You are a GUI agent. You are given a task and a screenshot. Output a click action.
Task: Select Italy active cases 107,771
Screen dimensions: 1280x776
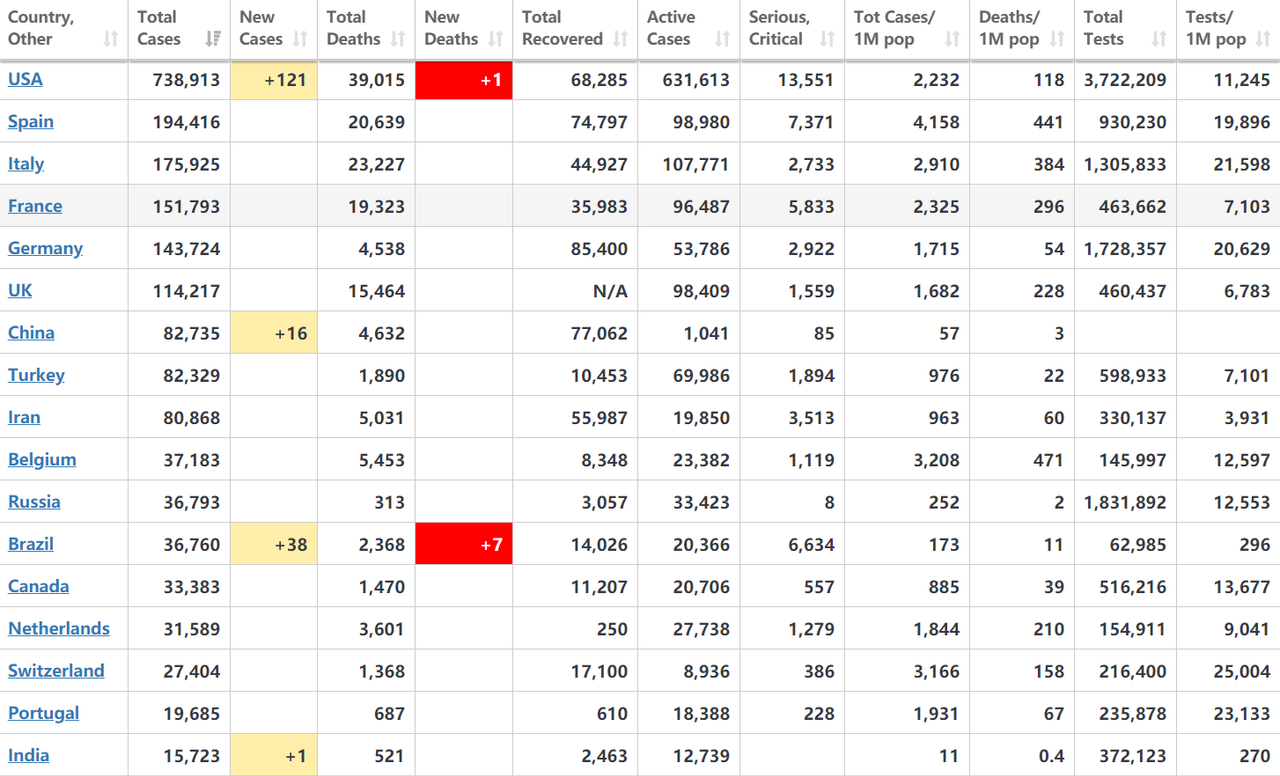[x=696, y=164]
